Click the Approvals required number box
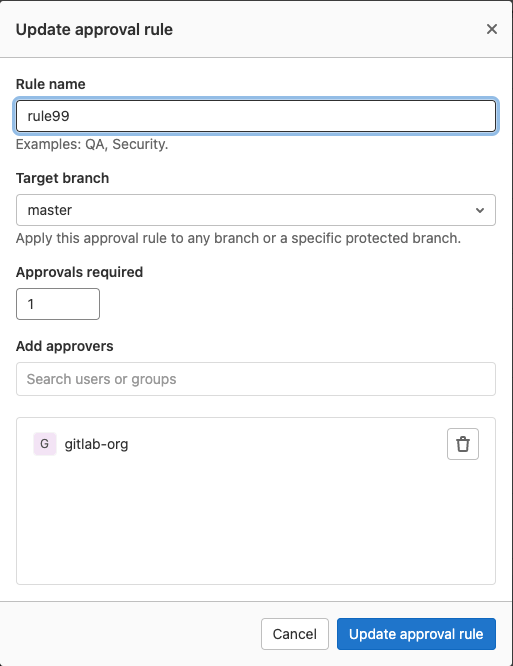 [58, 304]
